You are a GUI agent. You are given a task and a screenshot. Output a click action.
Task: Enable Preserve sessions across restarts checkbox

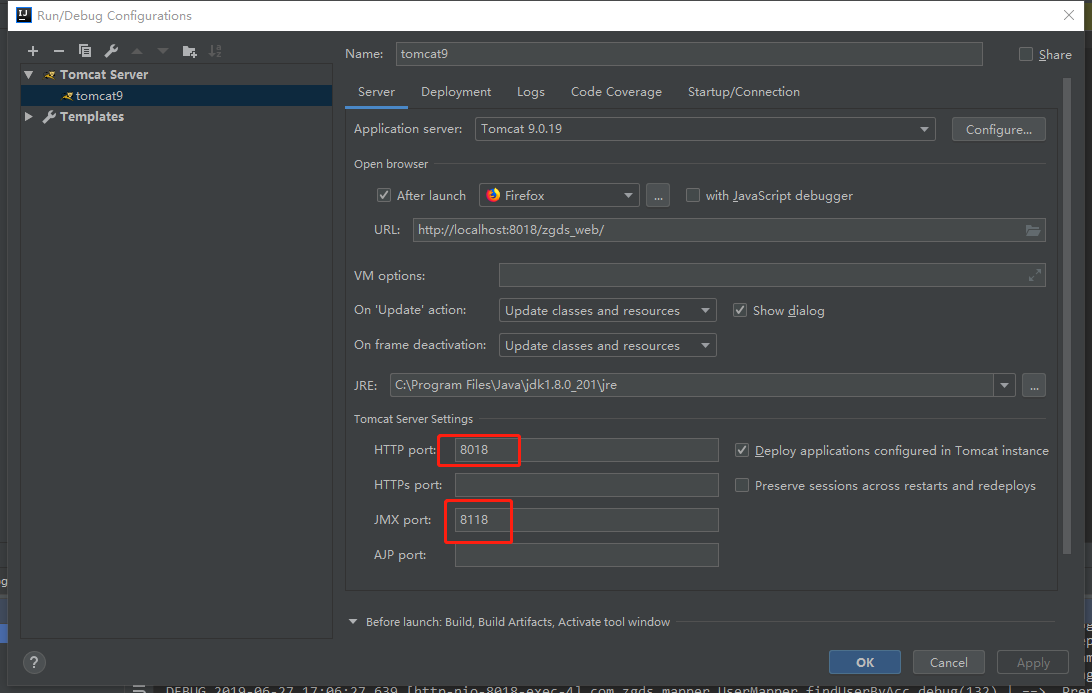742,485
